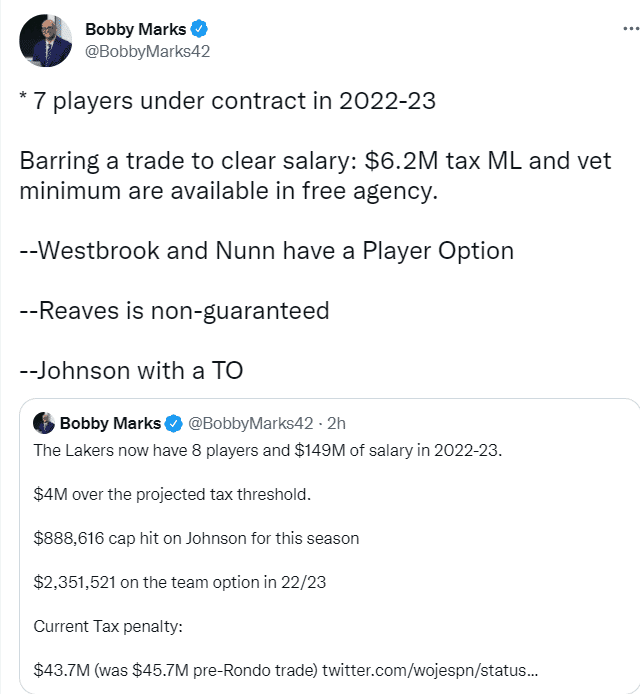The height and width of the screenshot is (694, 640).
Task: Click the small avatar in the quoted tweet
Action: (x=44, y=422)
